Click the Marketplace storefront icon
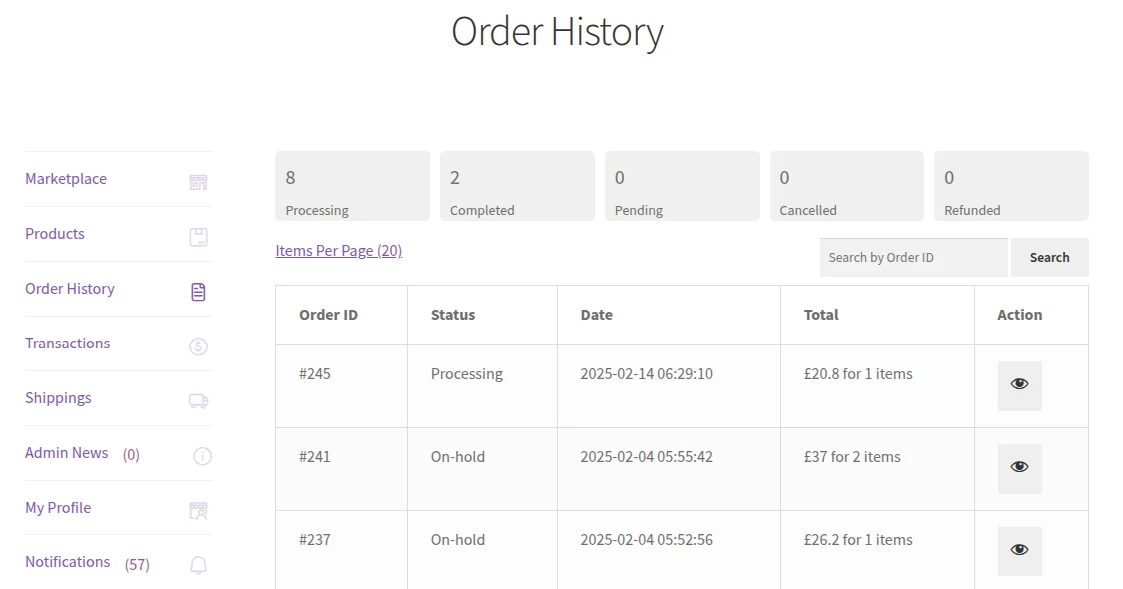 [x=198, y=181]
